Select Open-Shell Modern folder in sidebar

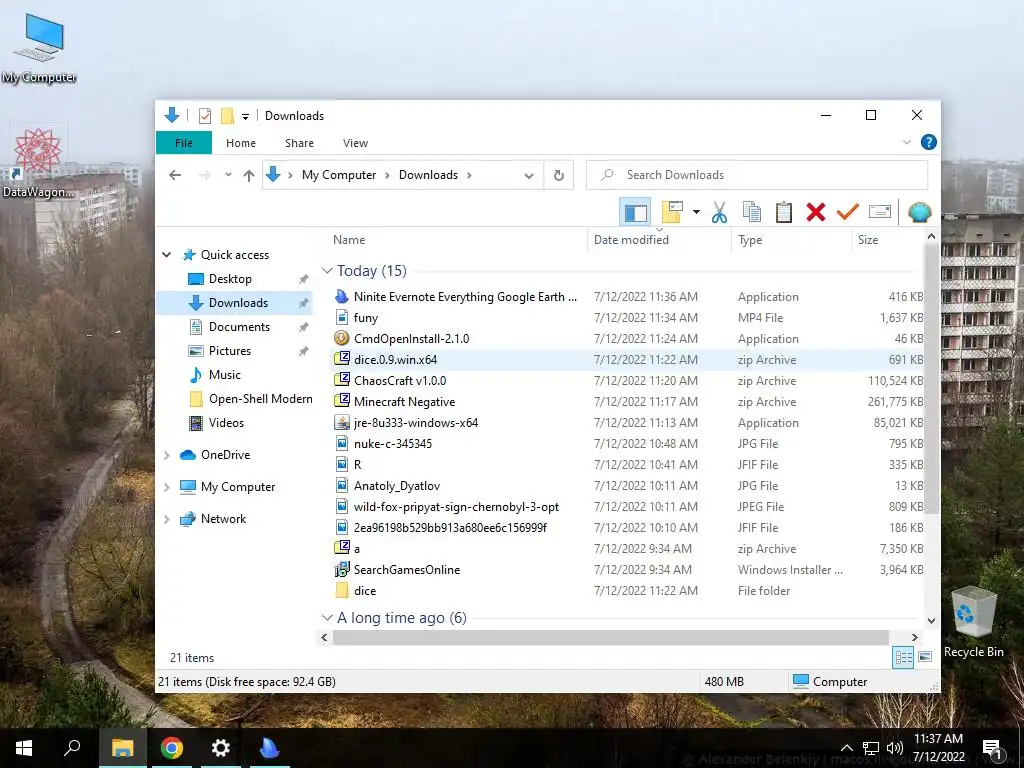coord(261,399)
